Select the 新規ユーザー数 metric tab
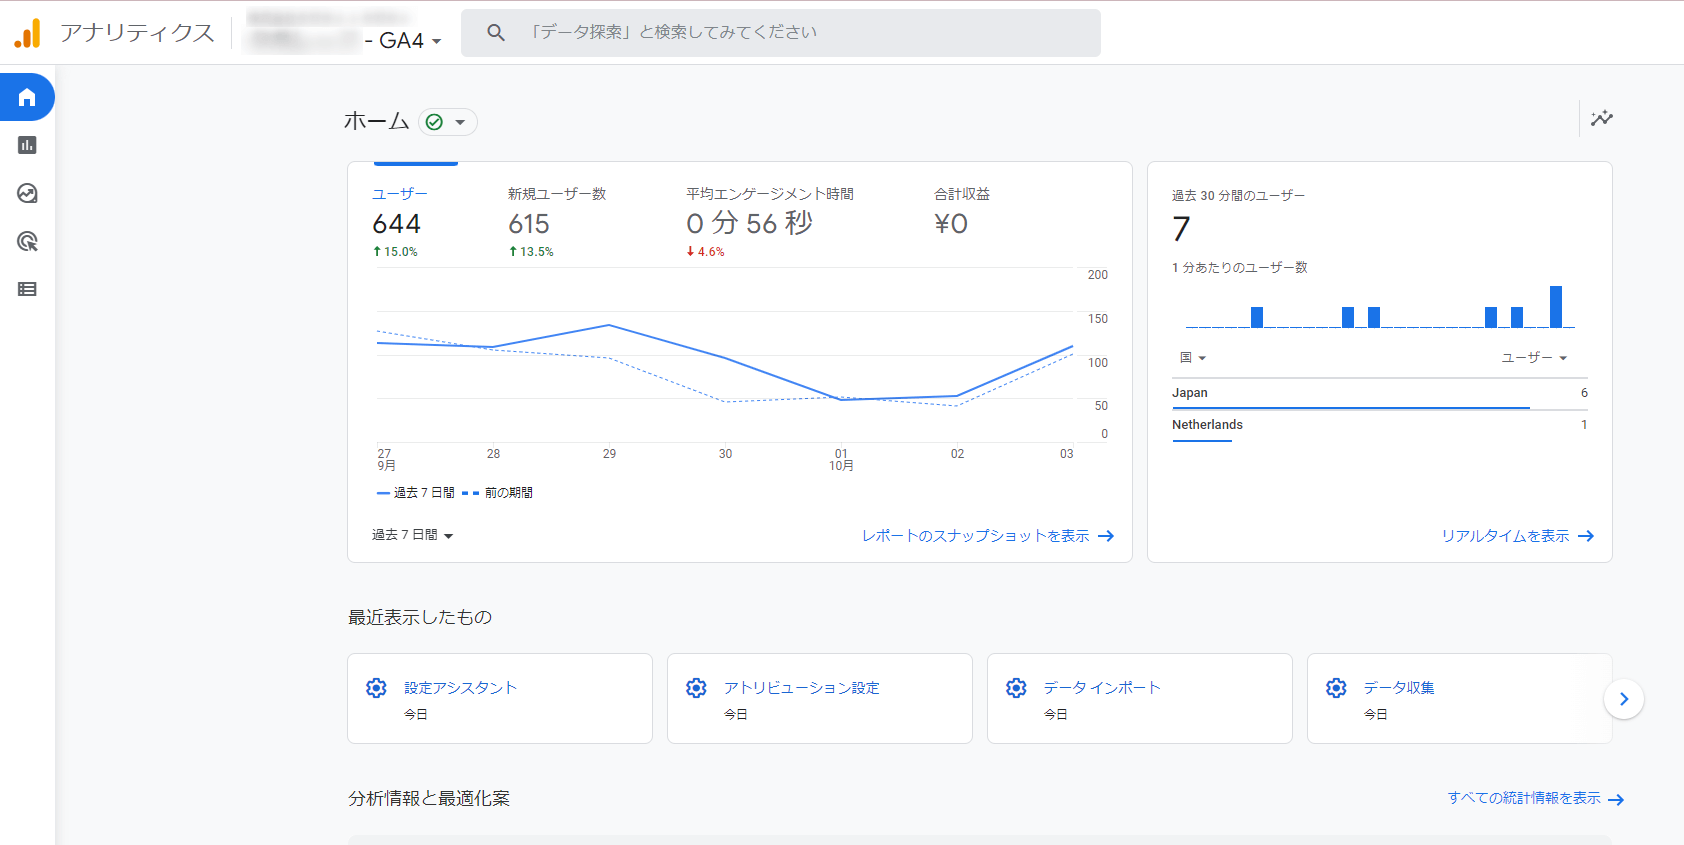The height and width of the screenshot is (845, 1684). pos(557,222)
